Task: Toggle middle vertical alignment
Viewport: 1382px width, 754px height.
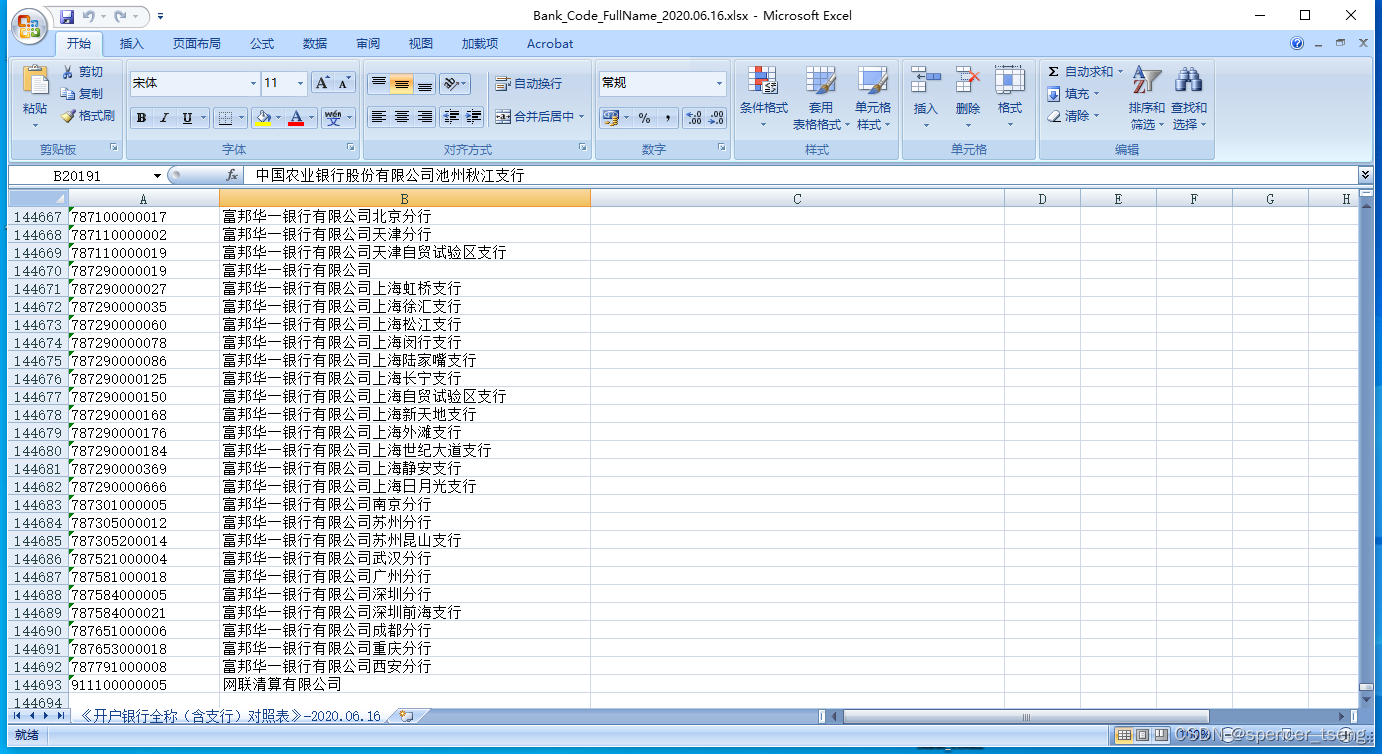Action: [401, 84]
